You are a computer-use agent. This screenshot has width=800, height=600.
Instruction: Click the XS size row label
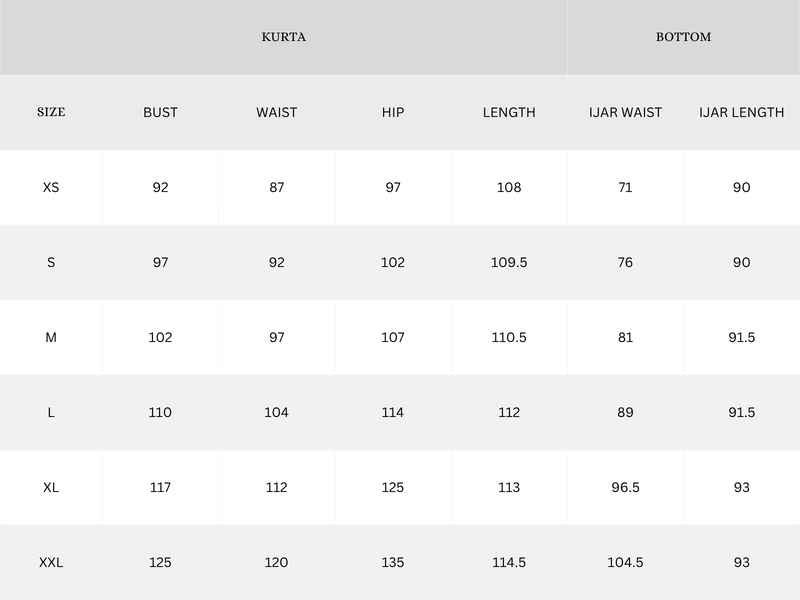click(51, 187)
